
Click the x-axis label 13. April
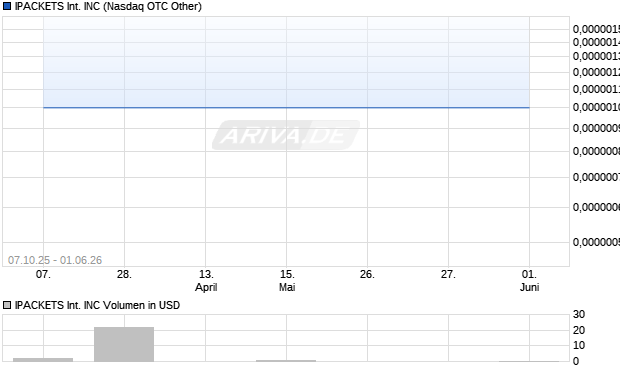coord(206,281)
